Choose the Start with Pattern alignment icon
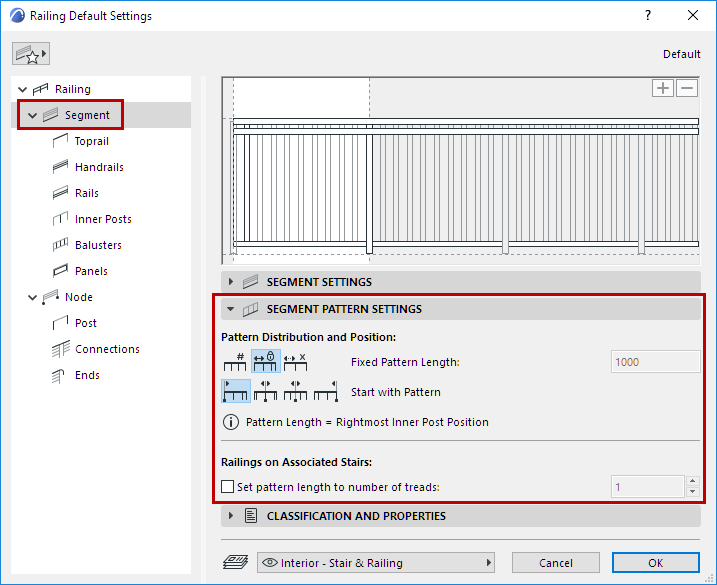The image size is (717, 585). [235, 392]
